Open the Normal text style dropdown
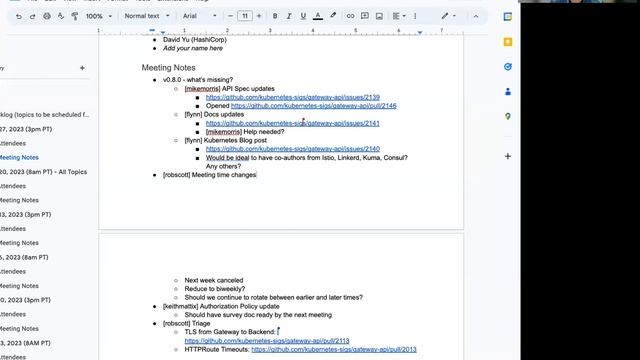Image resolution: width=640 pixels, height=360 pixels. (x=147, y=16)
